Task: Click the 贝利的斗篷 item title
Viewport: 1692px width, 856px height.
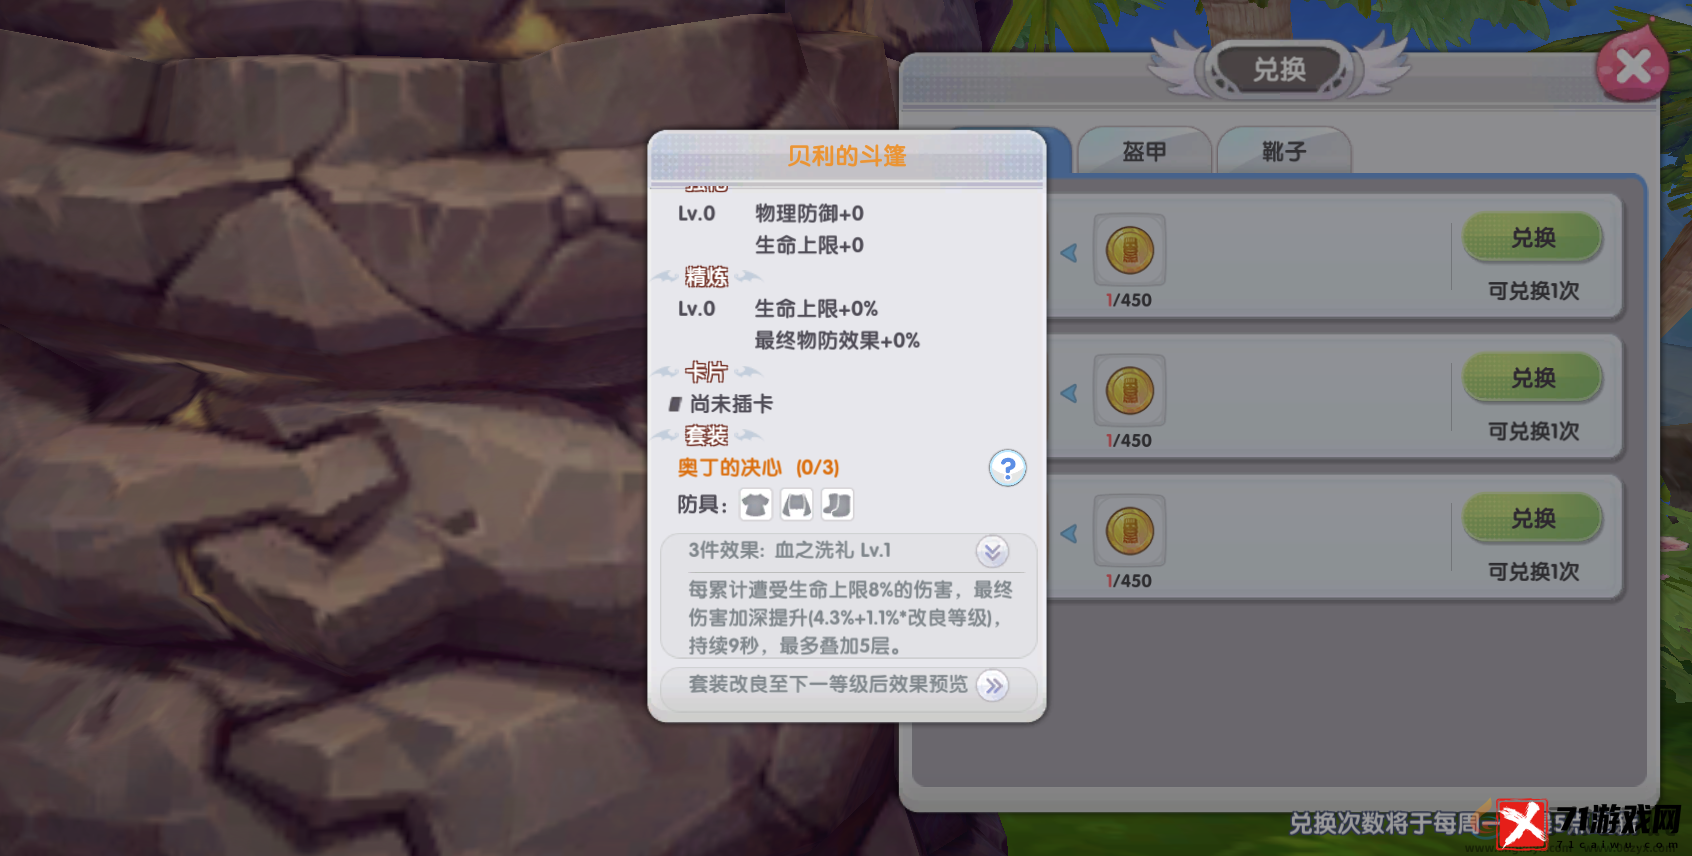Action: coord(846,156)
